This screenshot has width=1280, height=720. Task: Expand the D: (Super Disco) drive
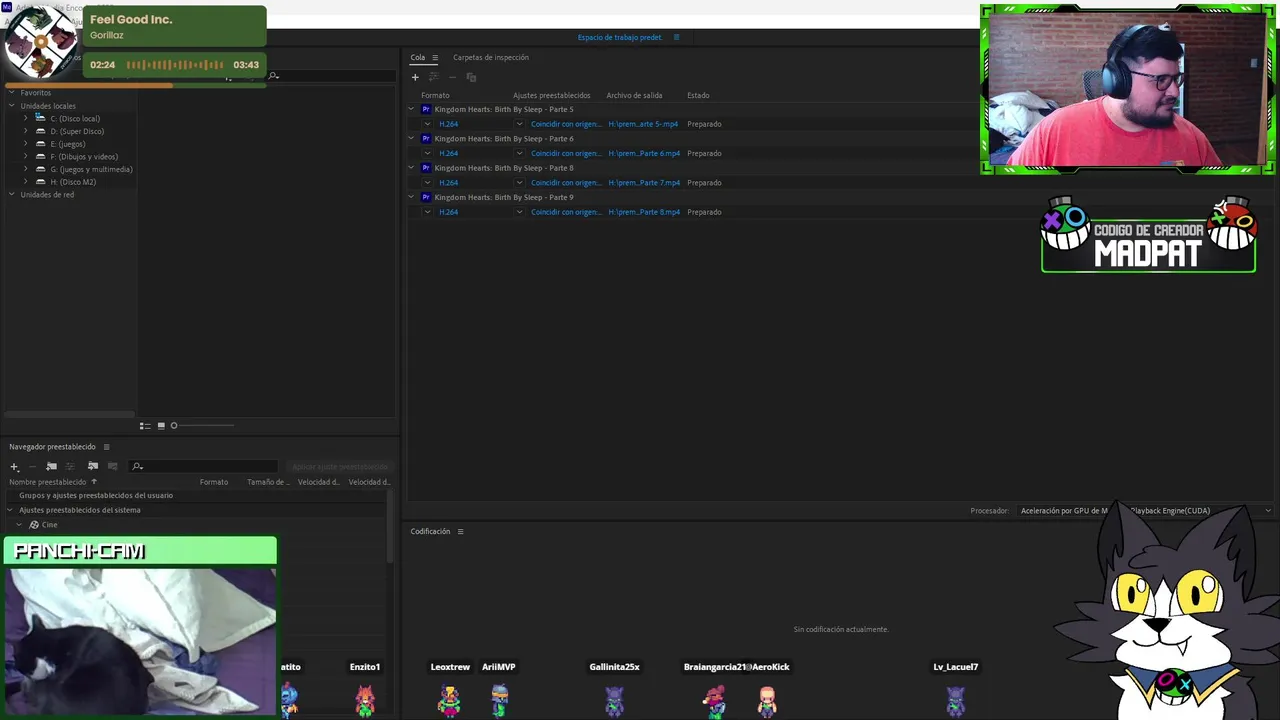point(26,131)
